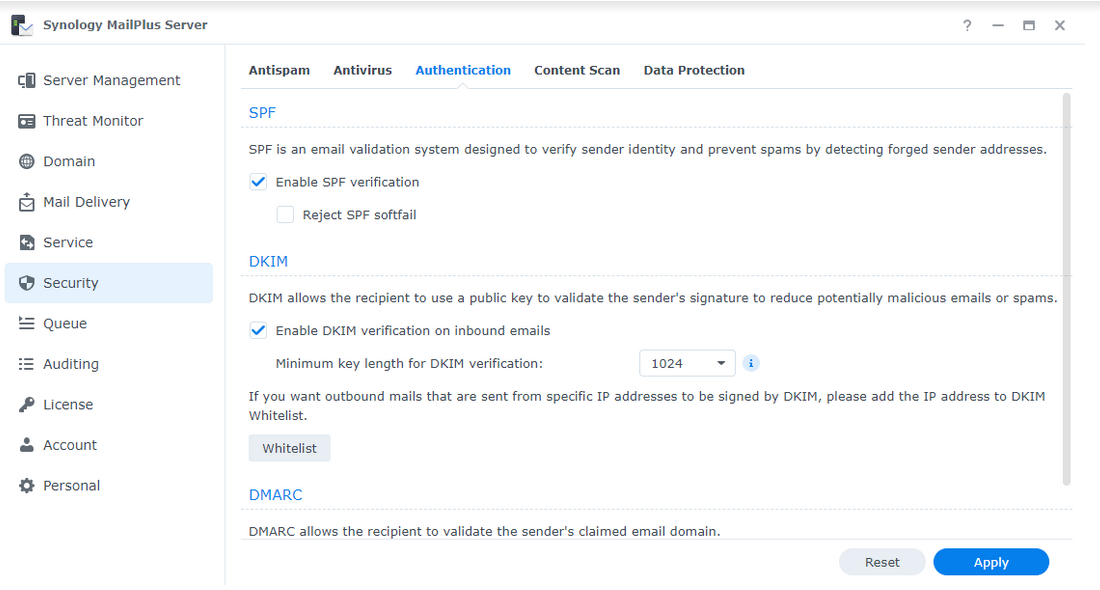The width and height of the screenshot is (1100, 590).
Task: Click the SPF description sentence
Action: (648, 149)
